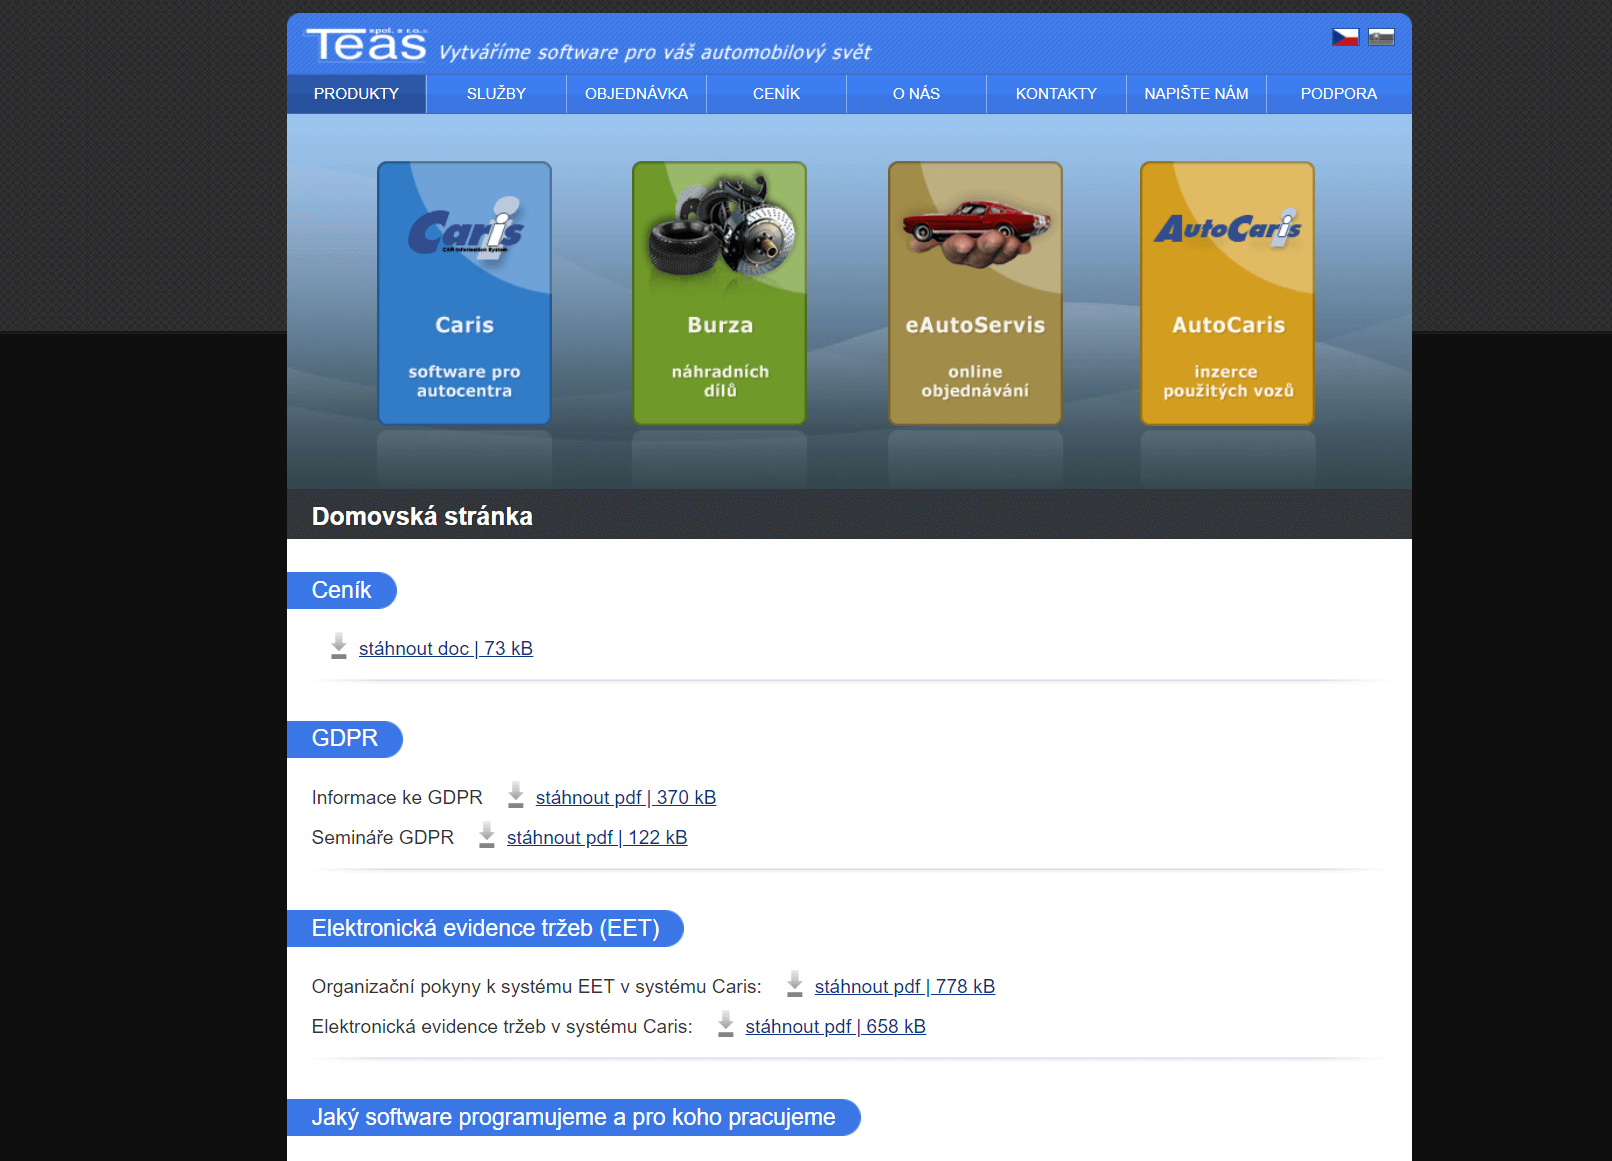Click the Ceník section heading
Viewport: 1612px width, 1161px height.
[342, 590]
